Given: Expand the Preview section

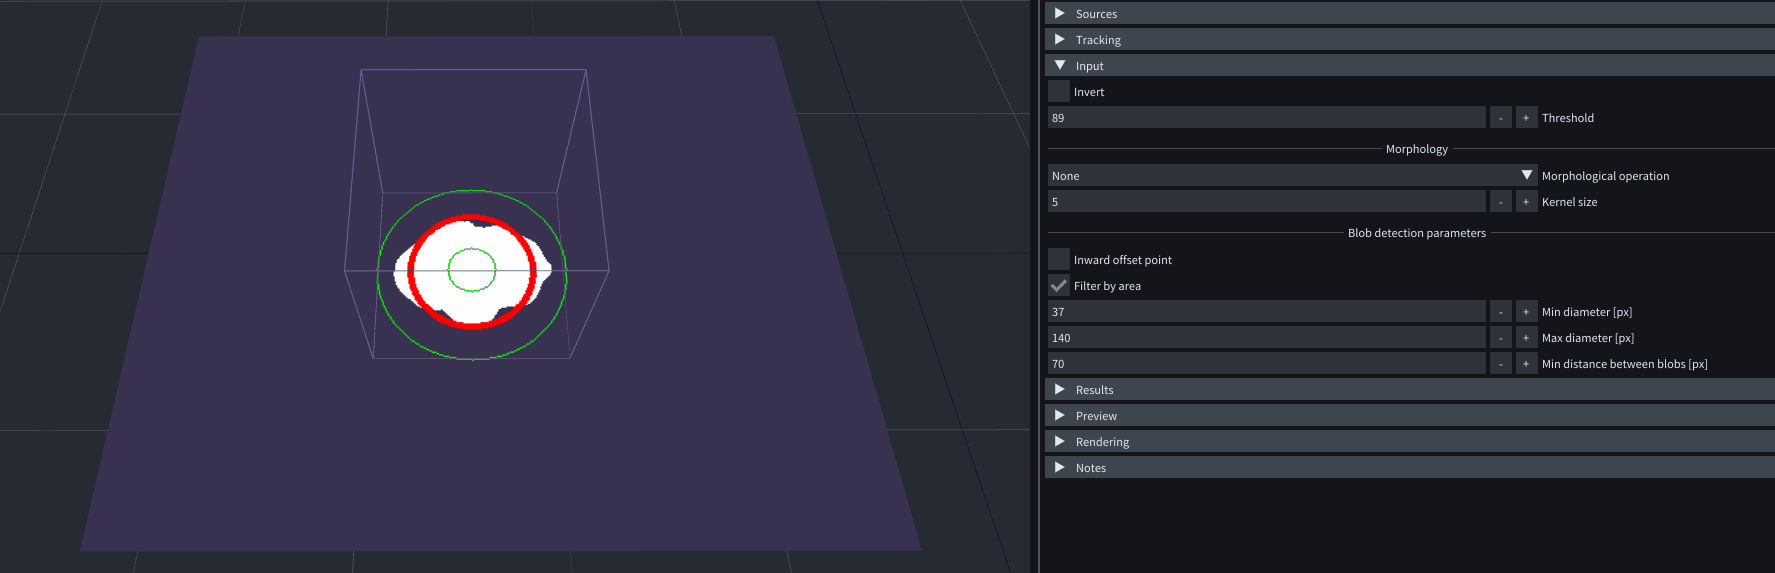Looking at the screenshot, I should 1409,415.
